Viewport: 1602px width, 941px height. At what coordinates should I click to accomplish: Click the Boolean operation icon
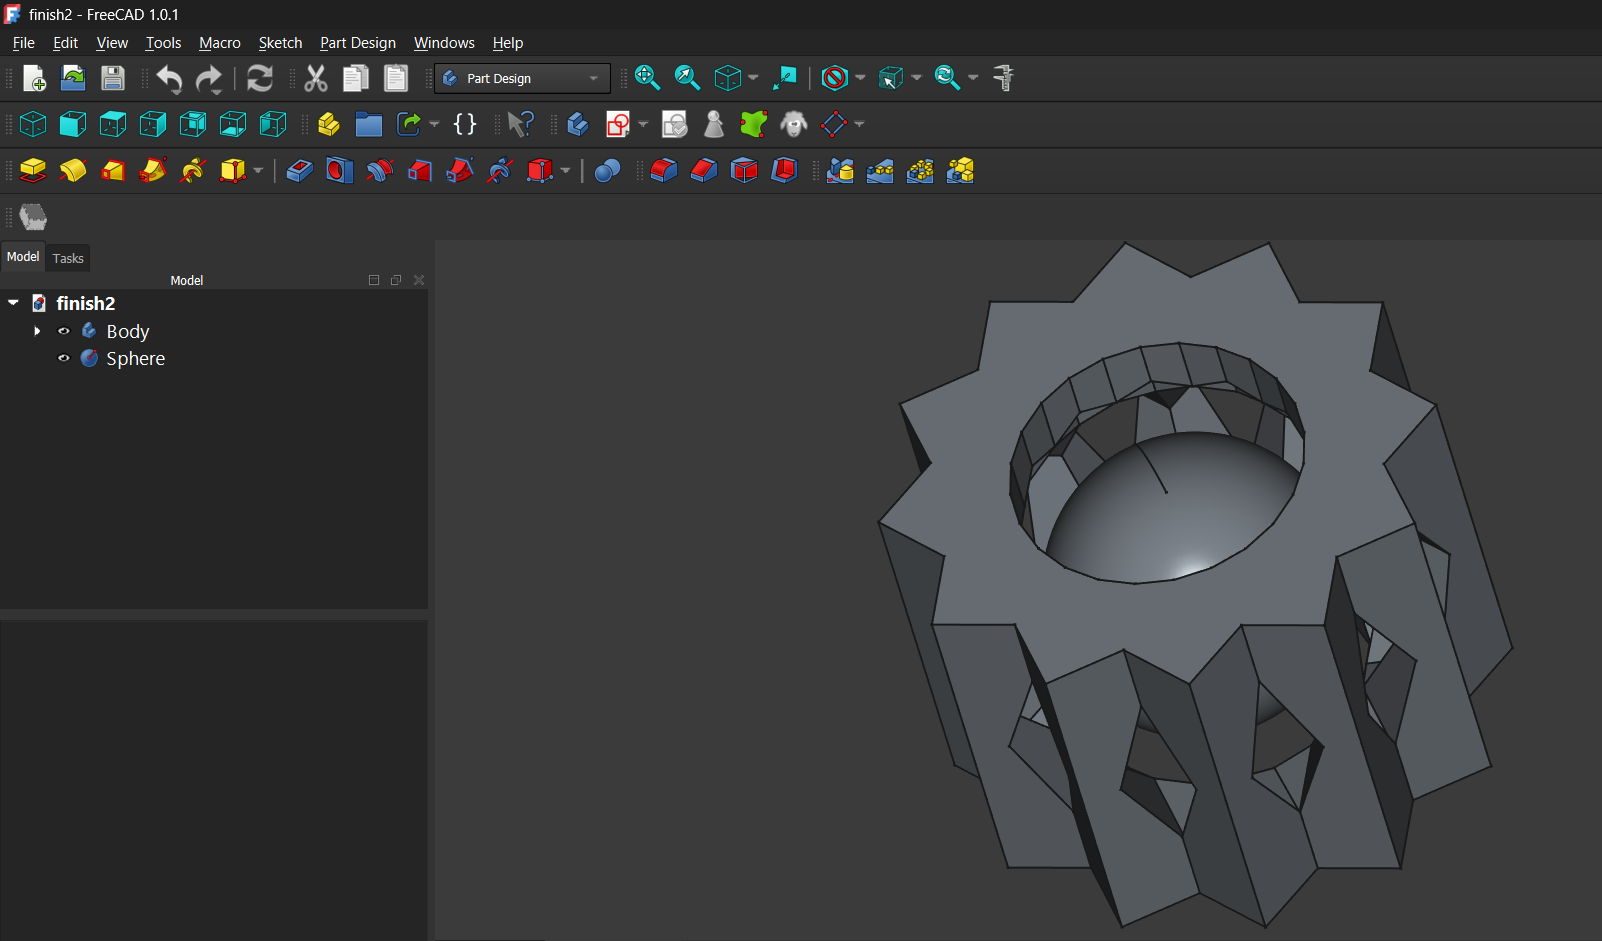[x=607, y=171]
